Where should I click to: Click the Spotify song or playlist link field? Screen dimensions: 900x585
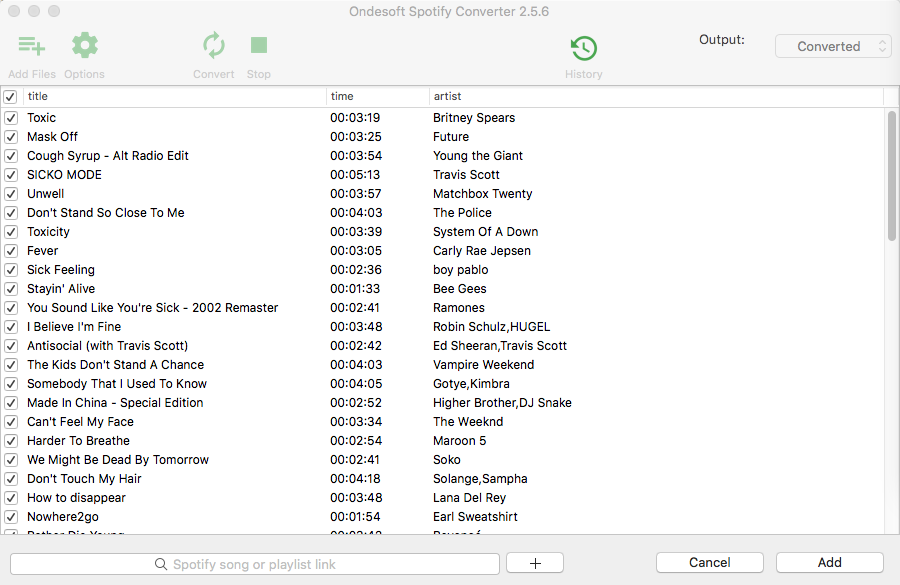coord(255,564)
